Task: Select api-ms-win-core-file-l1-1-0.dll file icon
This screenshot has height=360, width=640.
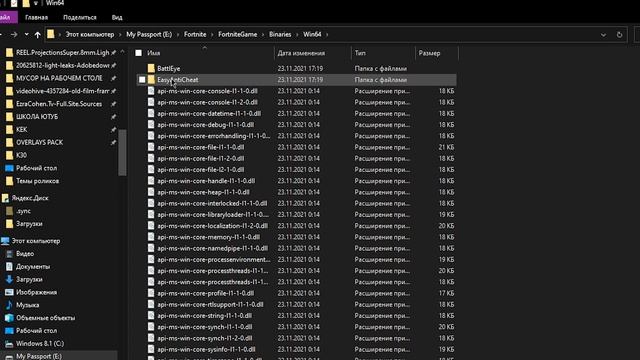Action: click(151, 147)
